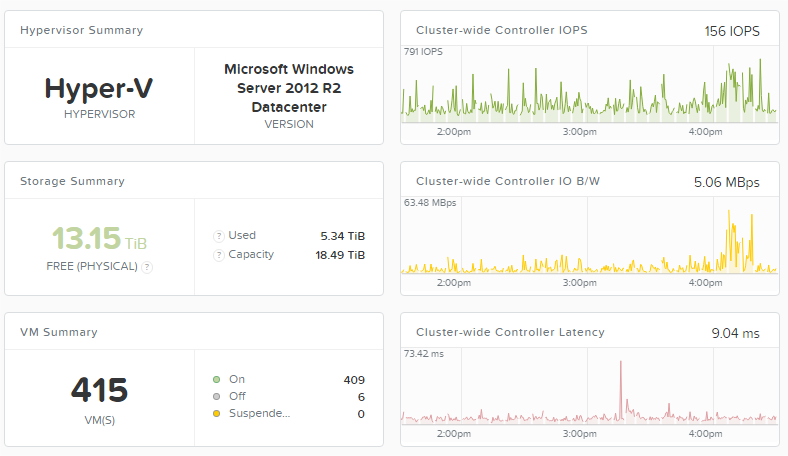
Task: Select the VM Summary heading
Action: tap(59, 332)
